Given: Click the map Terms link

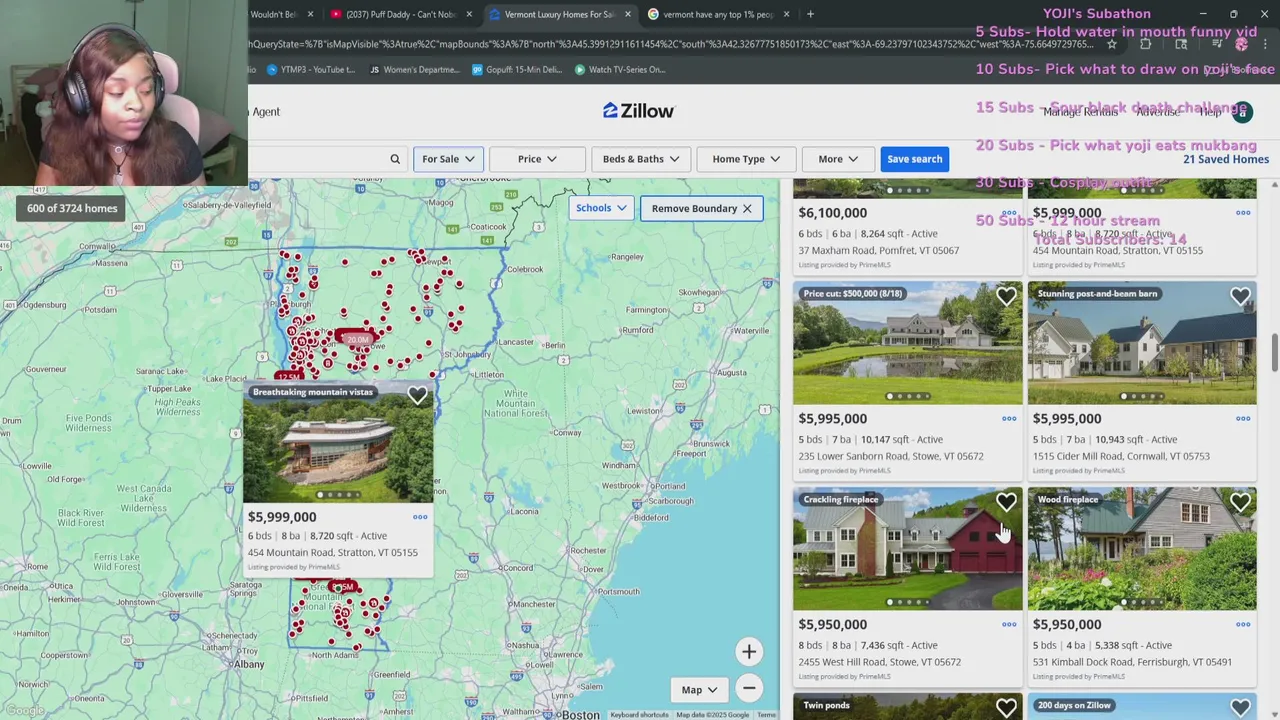Looking at the screenshot, I should coord(766,715).
